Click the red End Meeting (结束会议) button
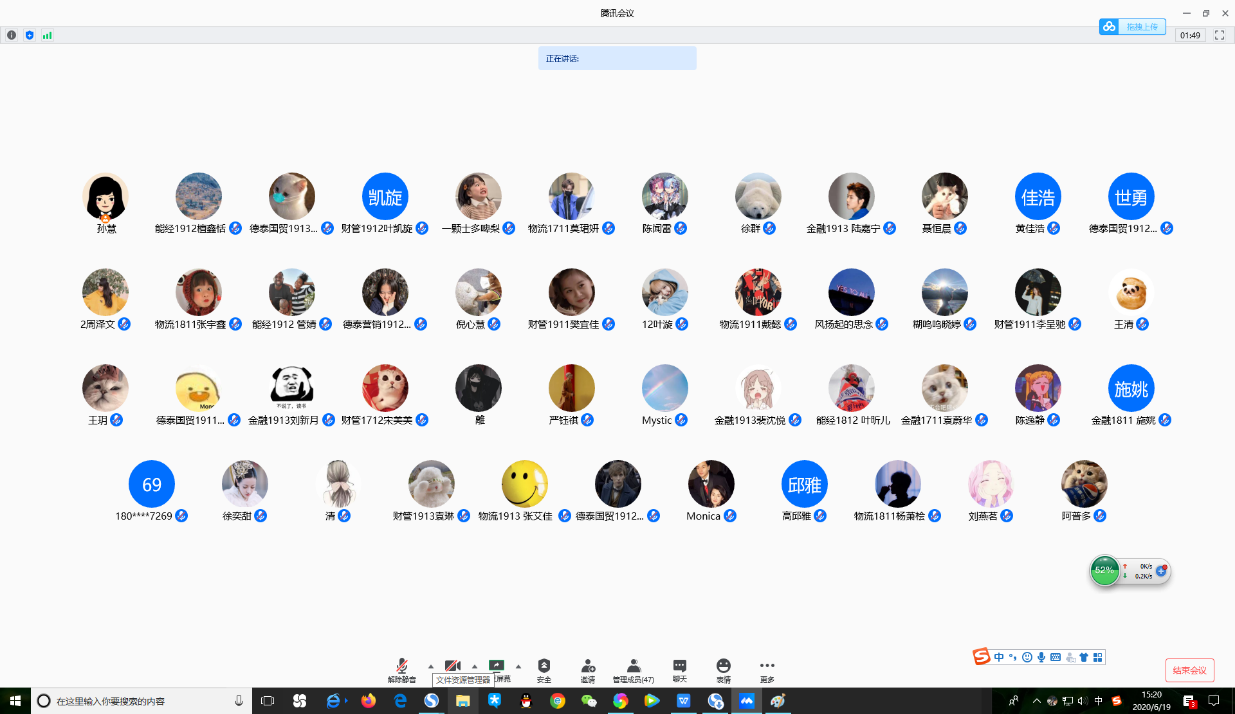 (x=1189, y=670)
